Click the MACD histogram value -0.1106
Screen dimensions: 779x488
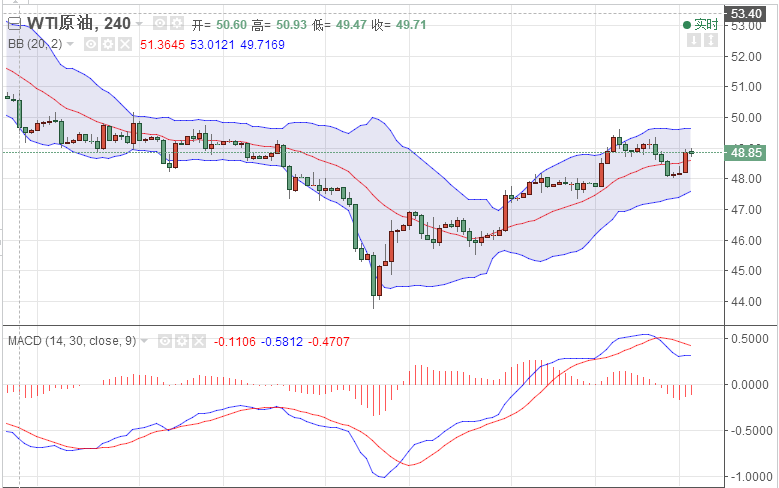(x=234, y=342)
